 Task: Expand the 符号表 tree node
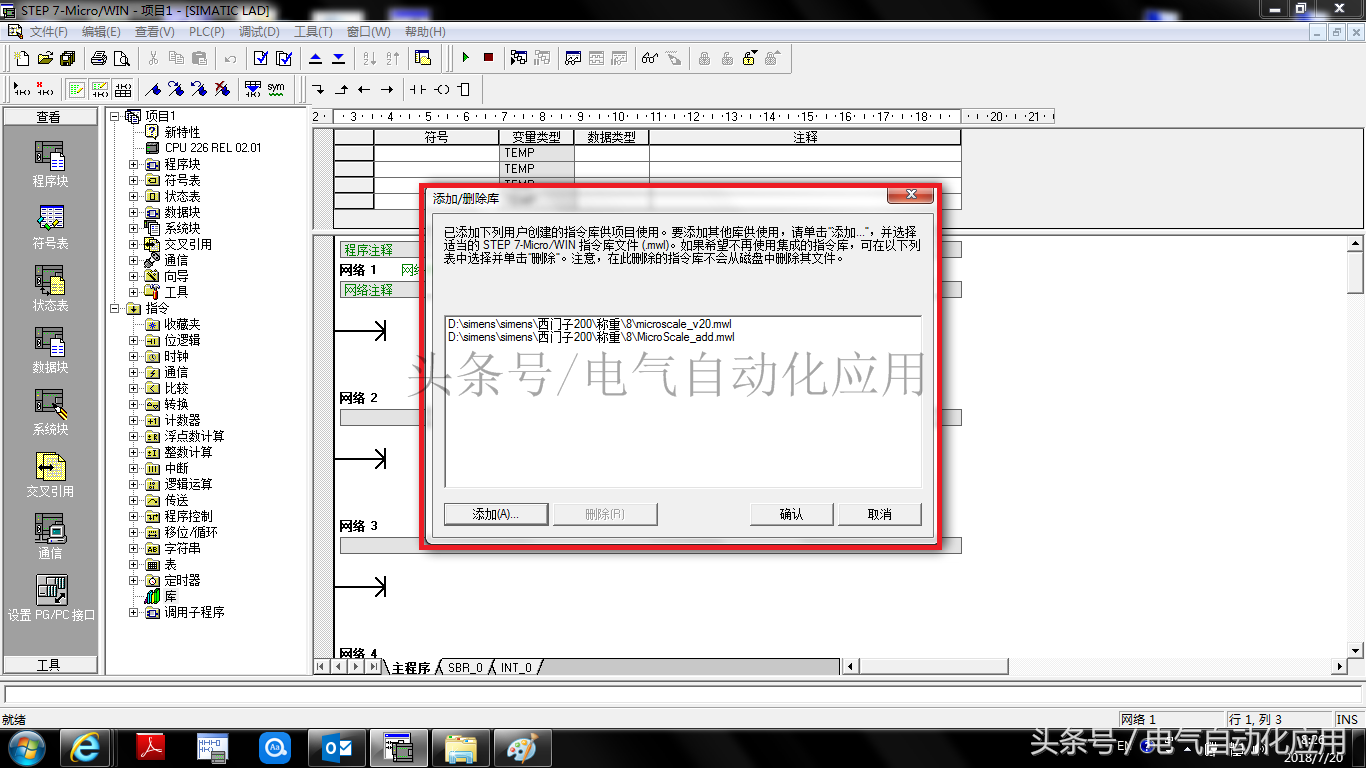coord(133,180)
